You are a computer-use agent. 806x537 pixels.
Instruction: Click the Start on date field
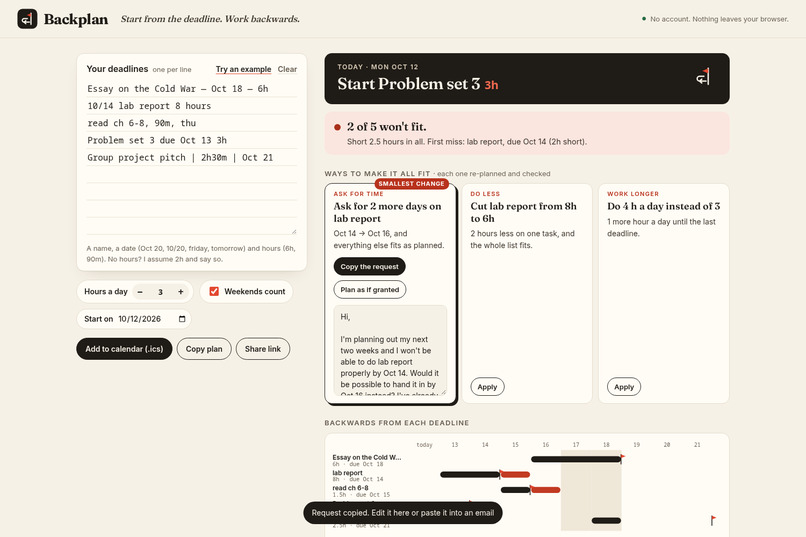pos(152,319)
